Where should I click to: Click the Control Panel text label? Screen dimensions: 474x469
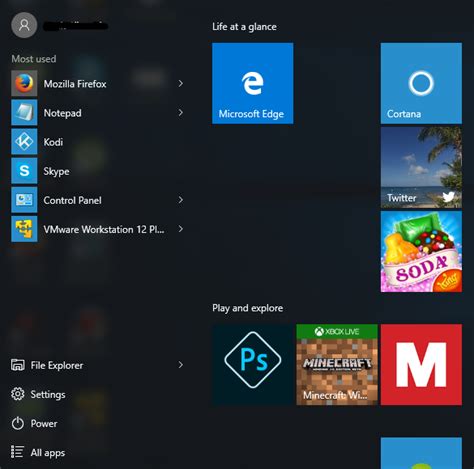pyautogui.click(x=73, y=200)
